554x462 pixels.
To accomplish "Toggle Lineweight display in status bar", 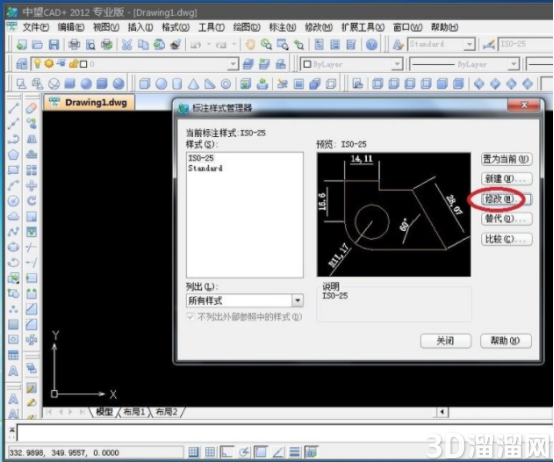I will 295,451.
